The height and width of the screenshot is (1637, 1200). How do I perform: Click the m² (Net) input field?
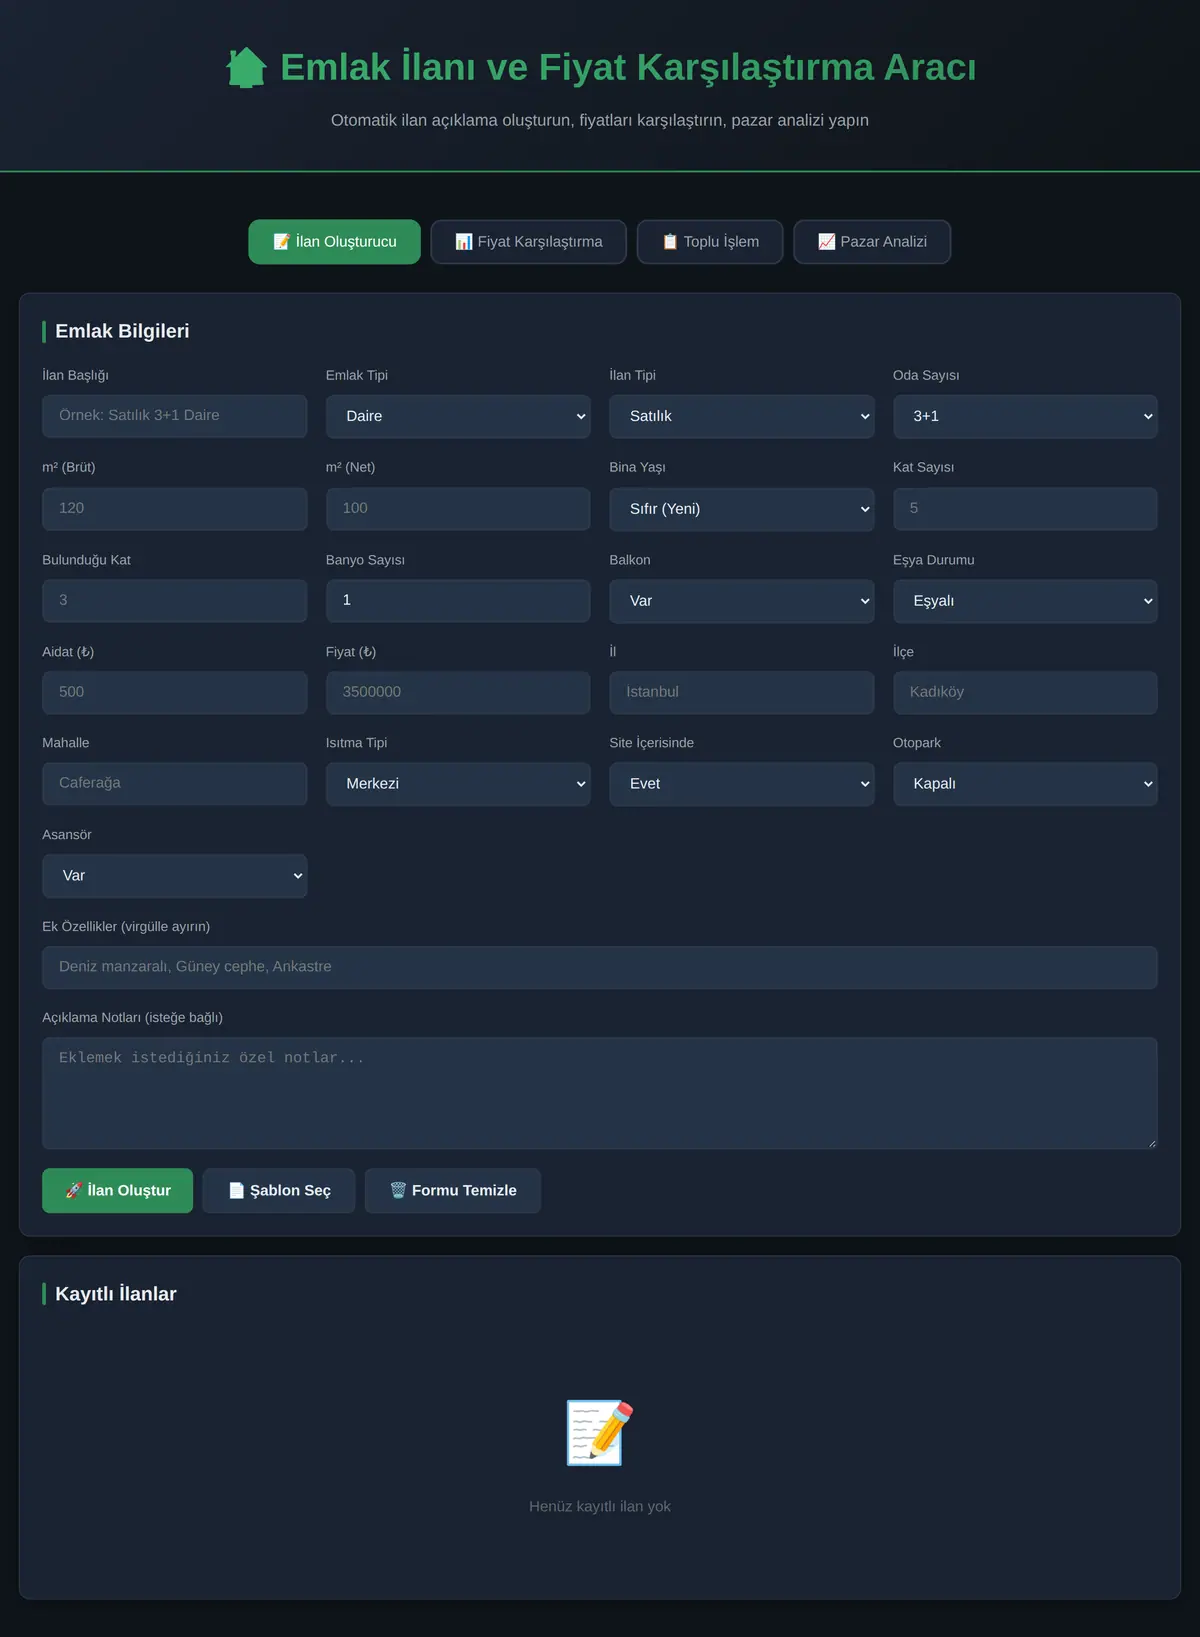tap(458, 509)
